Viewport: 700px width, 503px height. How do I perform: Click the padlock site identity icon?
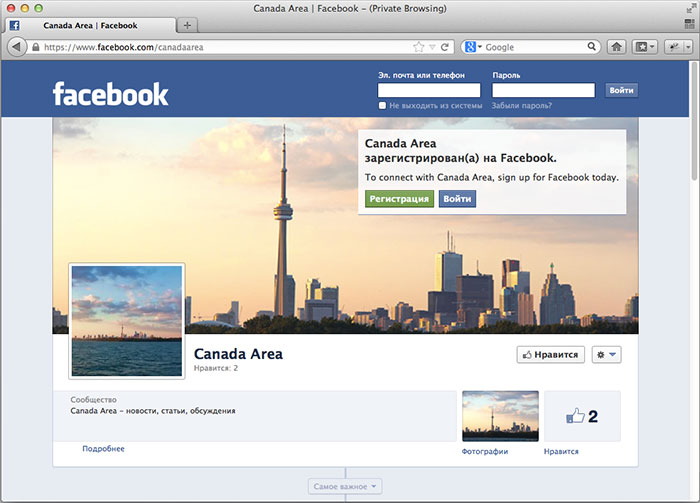36,47
